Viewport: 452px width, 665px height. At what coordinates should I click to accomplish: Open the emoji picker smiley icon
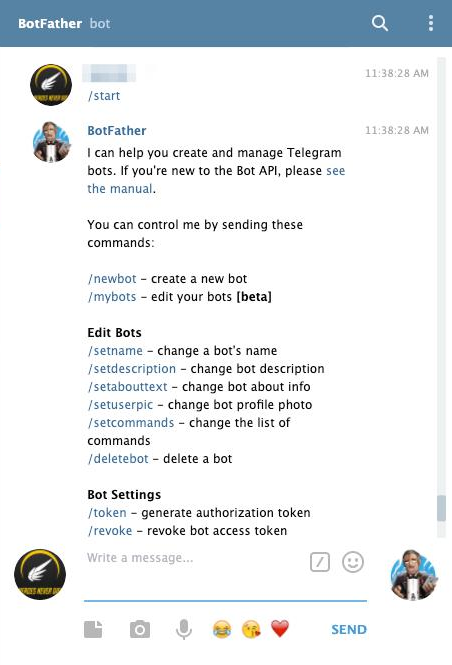point(353,562)
